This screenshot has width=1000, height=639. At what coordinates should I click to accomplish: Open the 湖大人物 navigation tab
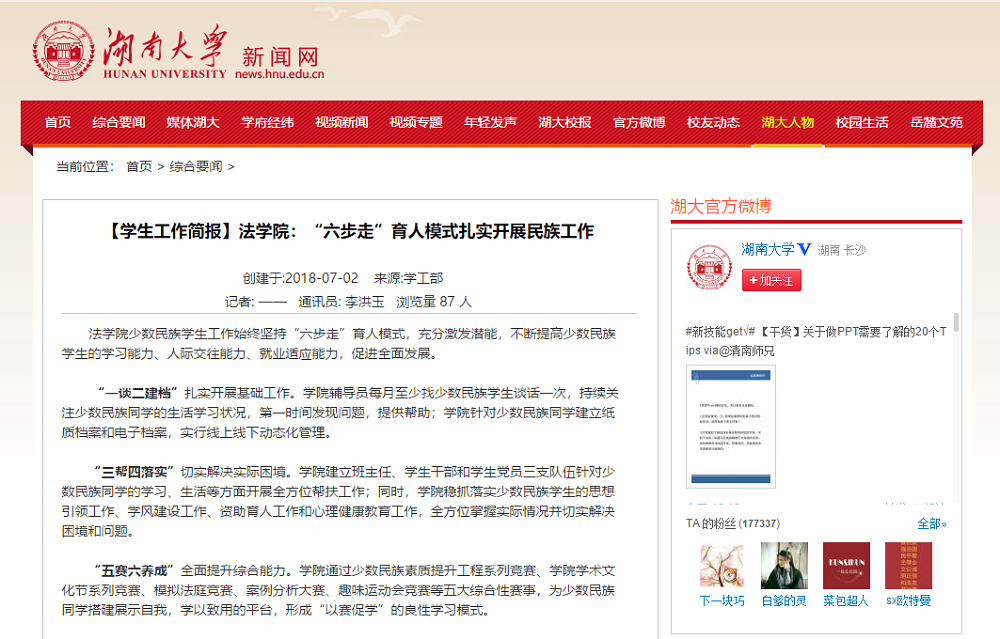pyautogui.click(x=787, y=122)
